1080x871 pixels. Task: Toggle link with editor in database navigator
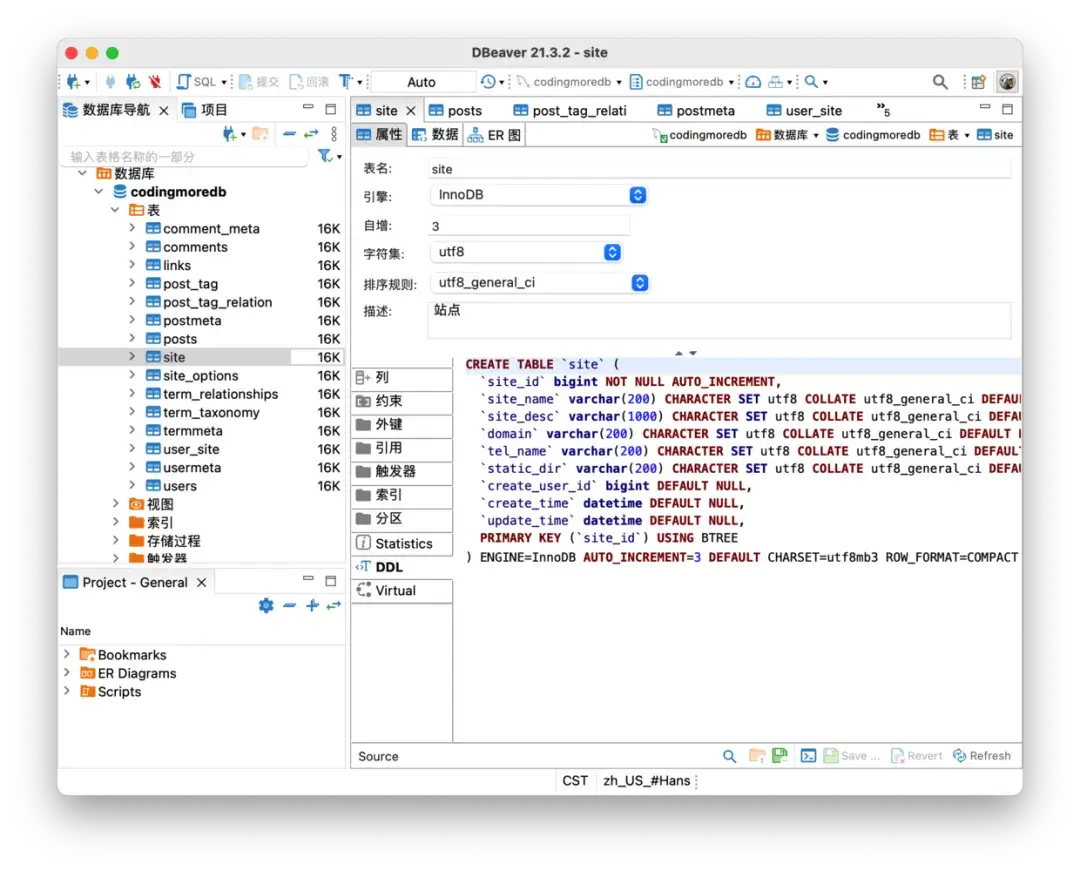(311, 134)
